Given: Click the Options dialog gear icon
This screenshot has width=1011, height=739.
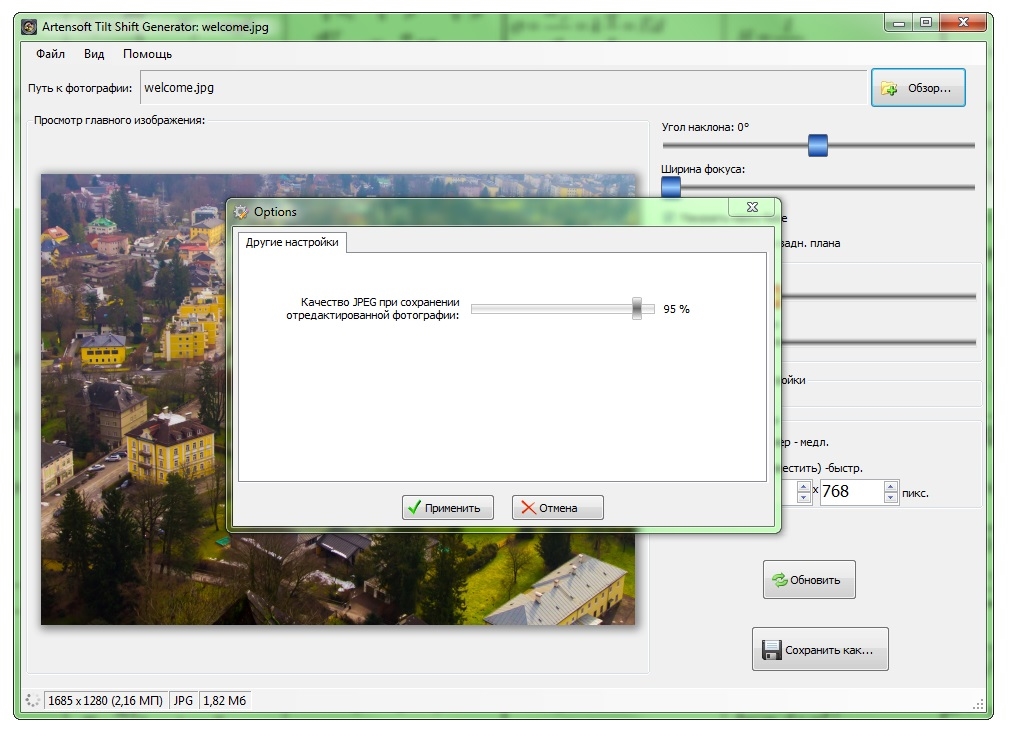Looking at the screenshot, I should pos(241,212).
